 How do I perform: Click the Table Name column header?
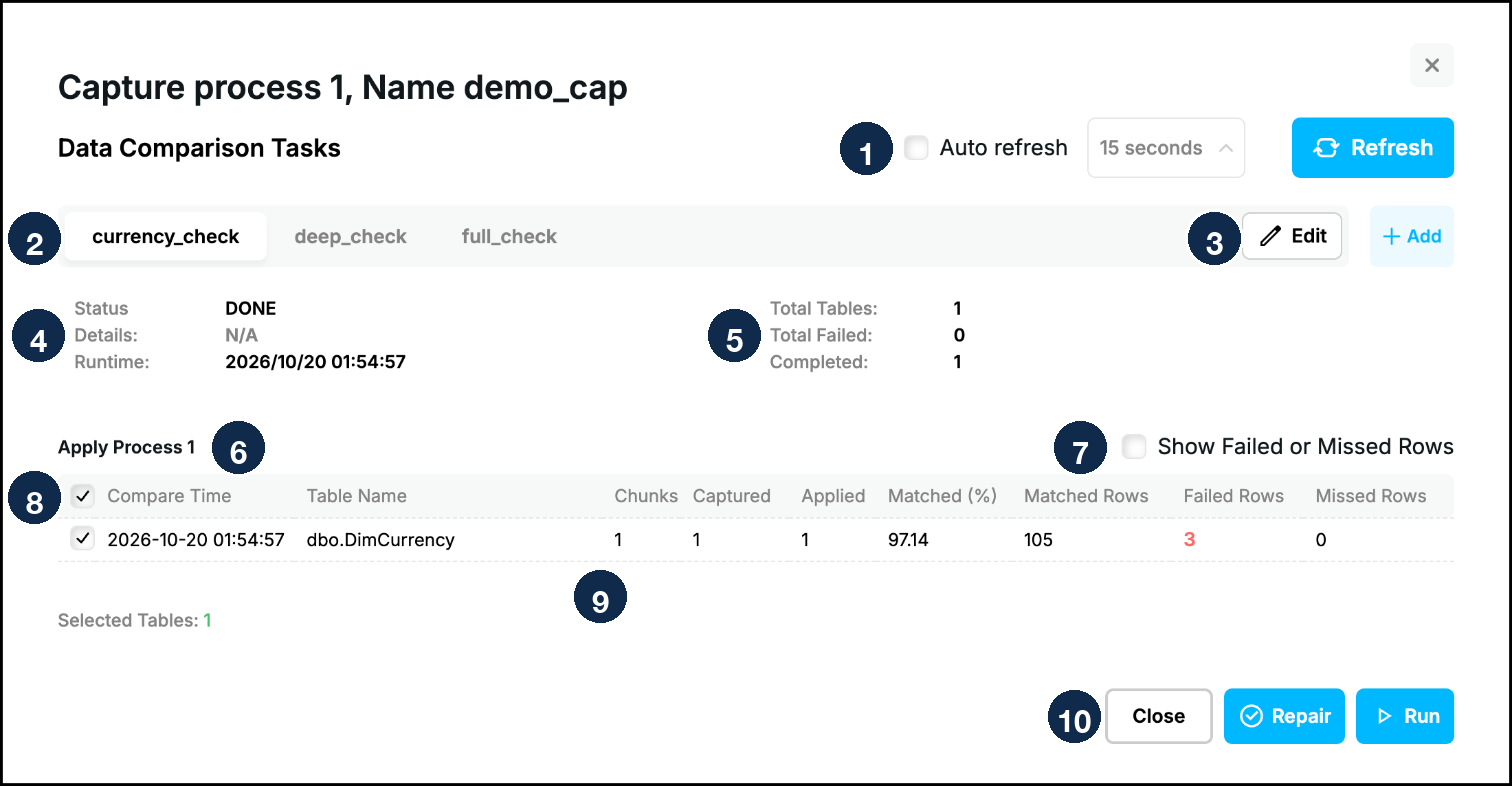pos(357,496)
